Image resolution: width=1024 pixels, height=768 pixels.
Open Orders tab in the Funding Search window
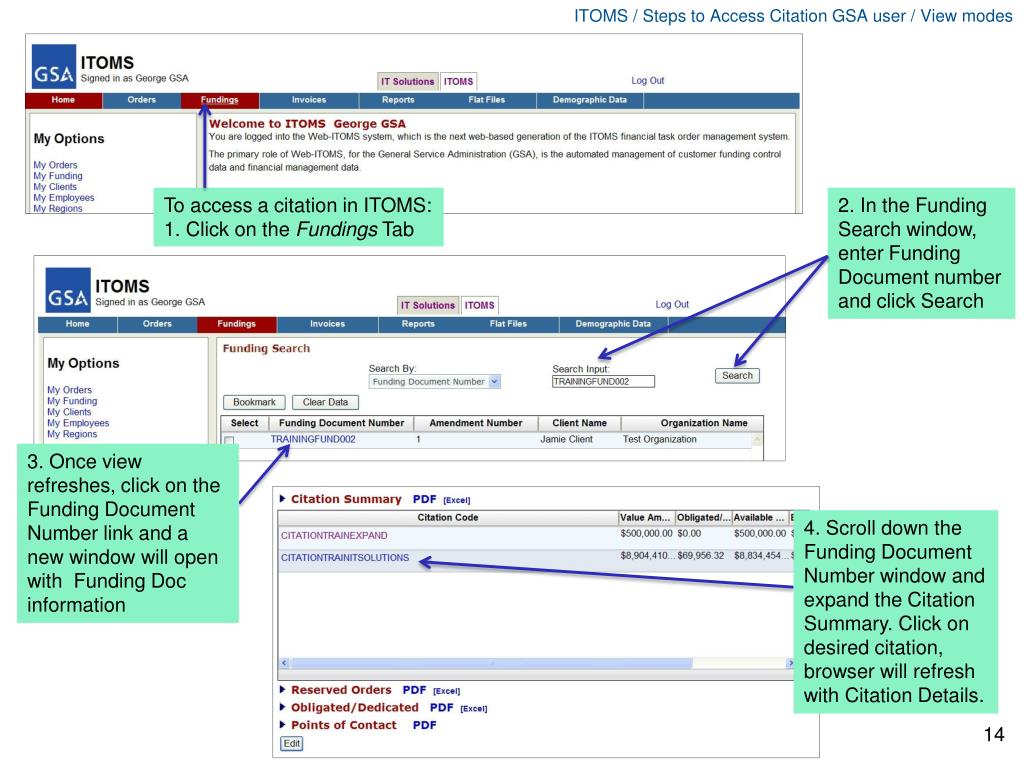[x=157, y=324]
